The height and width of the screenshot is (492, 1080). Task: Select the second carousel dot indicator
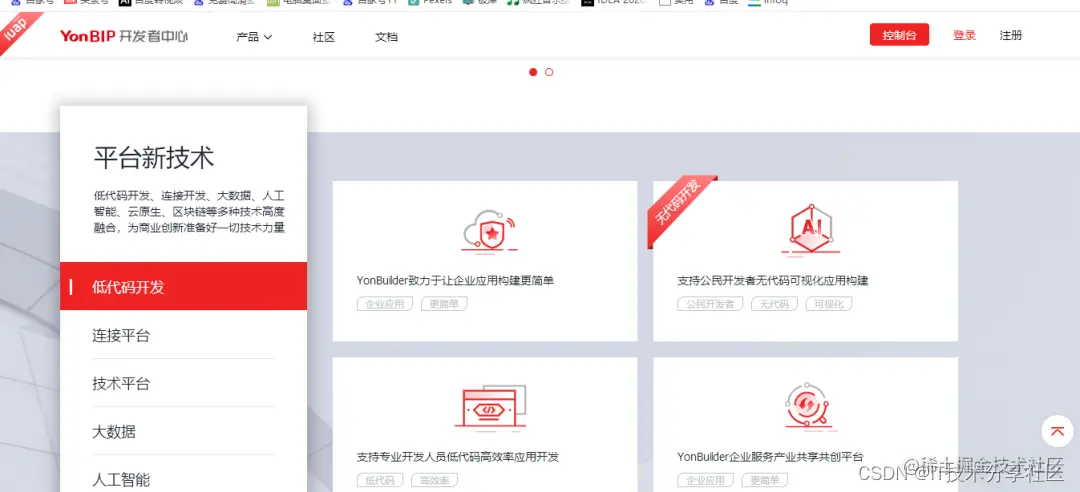549,72
